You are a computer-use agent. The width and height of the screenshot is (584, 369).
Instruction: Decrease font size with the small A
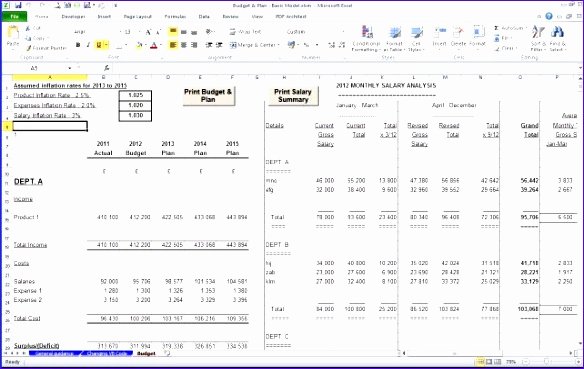158,32
